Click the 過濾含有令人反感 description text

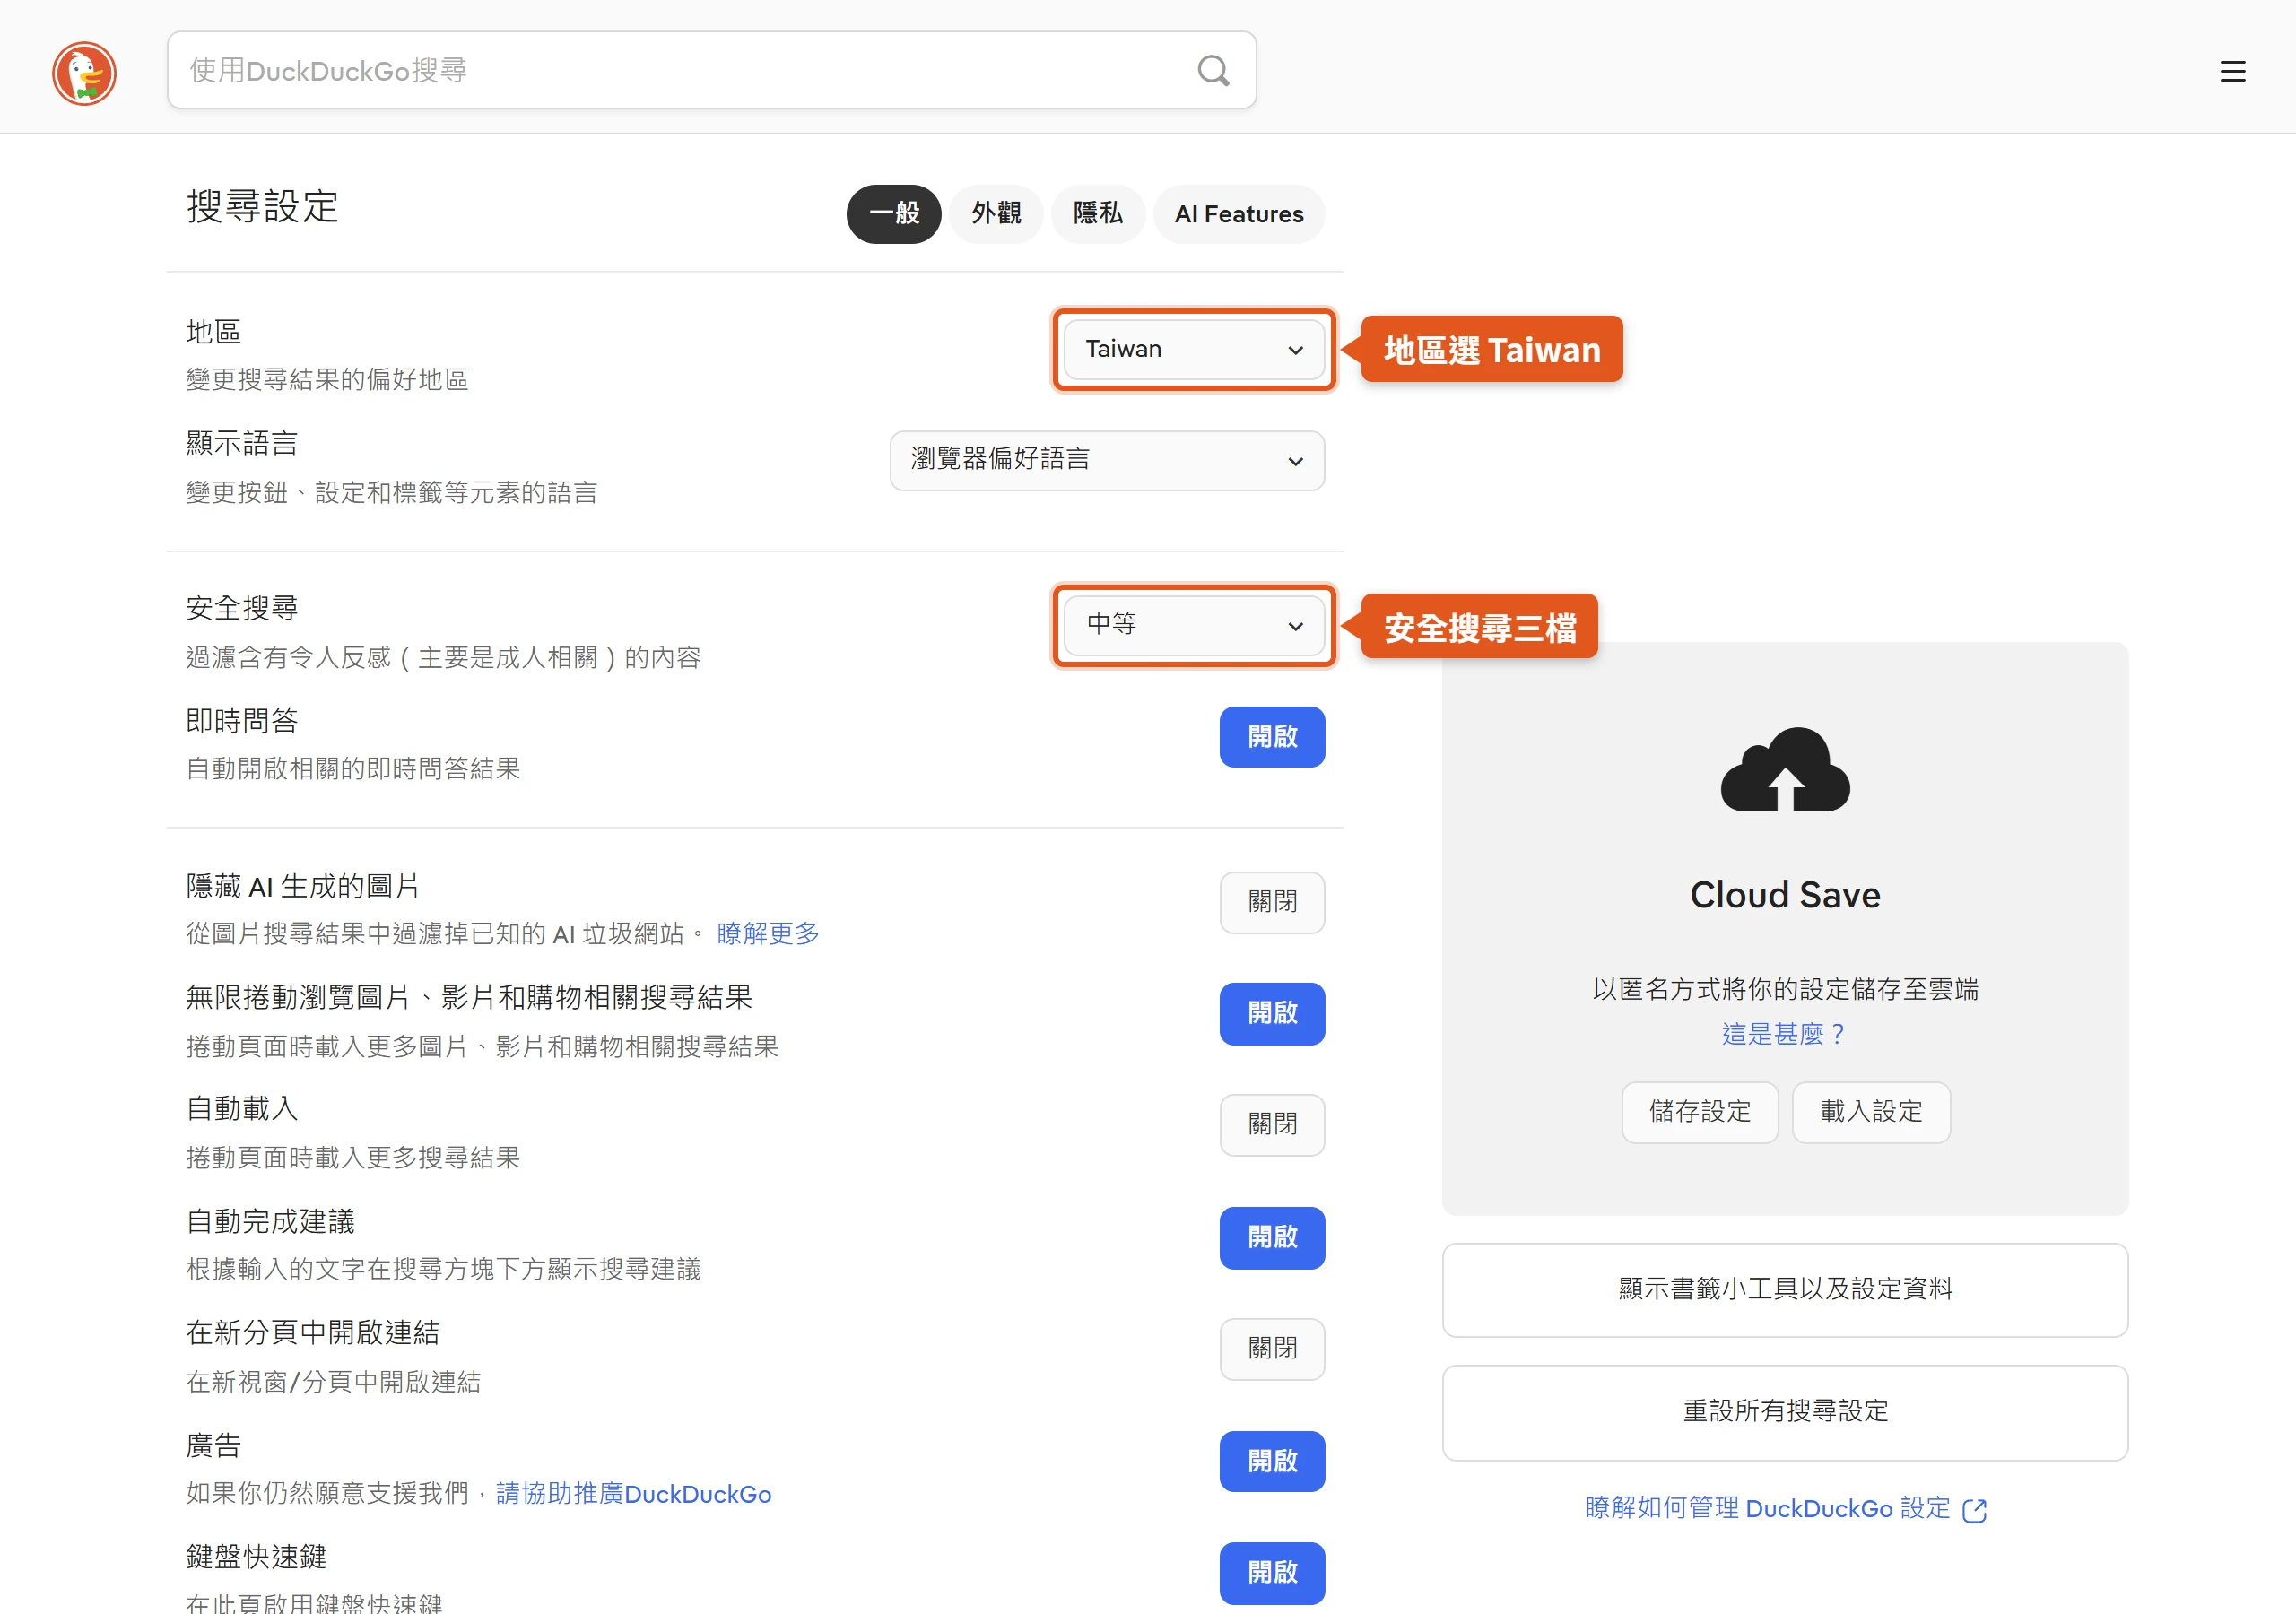[x=443, y=658]
